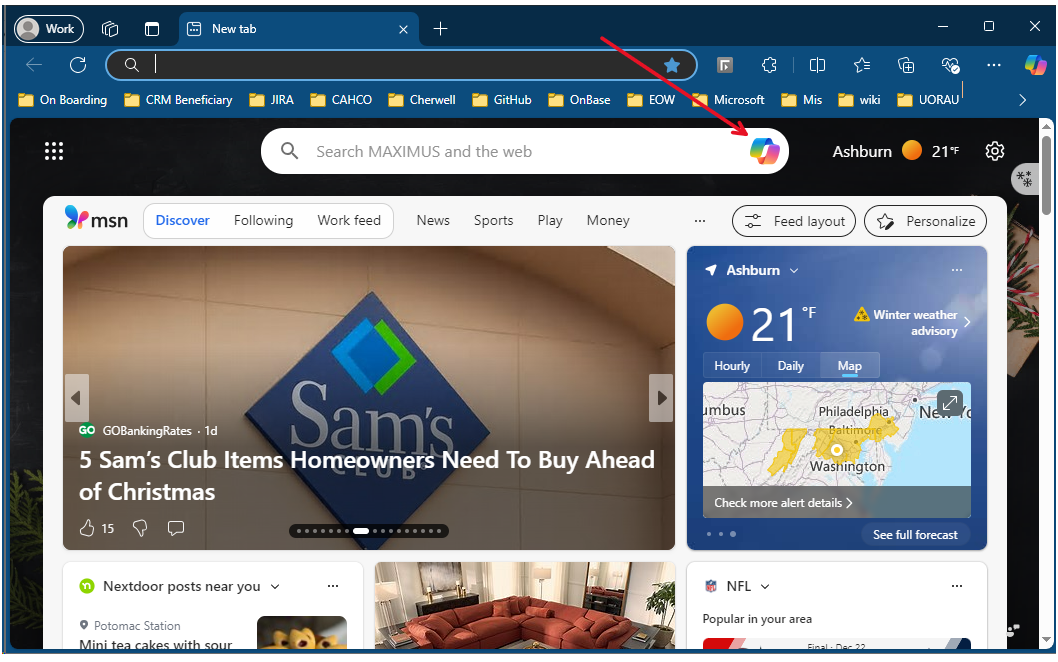Open the Collections icon
Screen dimensions: 1058x662
click(x=906, y=65)
